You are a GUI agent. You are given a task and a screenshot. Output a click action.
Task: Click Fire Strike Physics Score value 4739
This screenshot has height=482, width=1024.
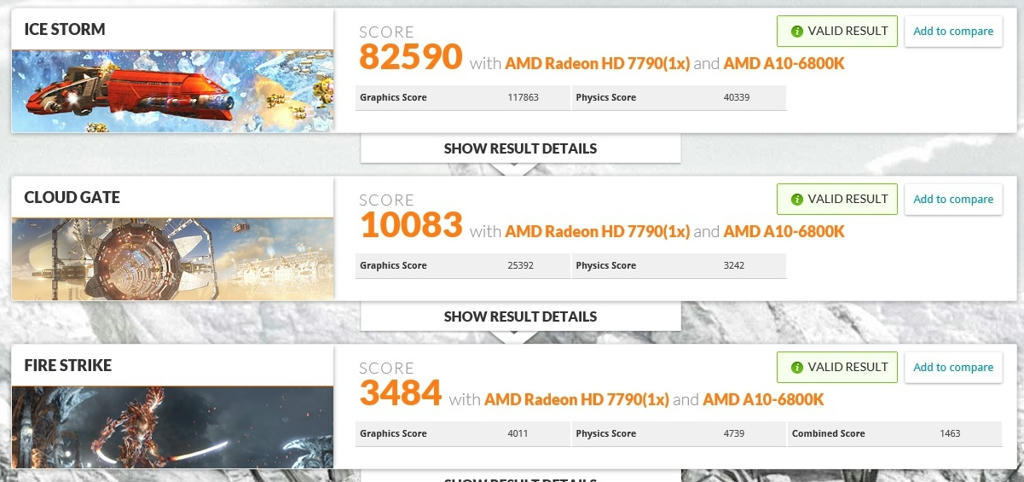tap(734, 434)
